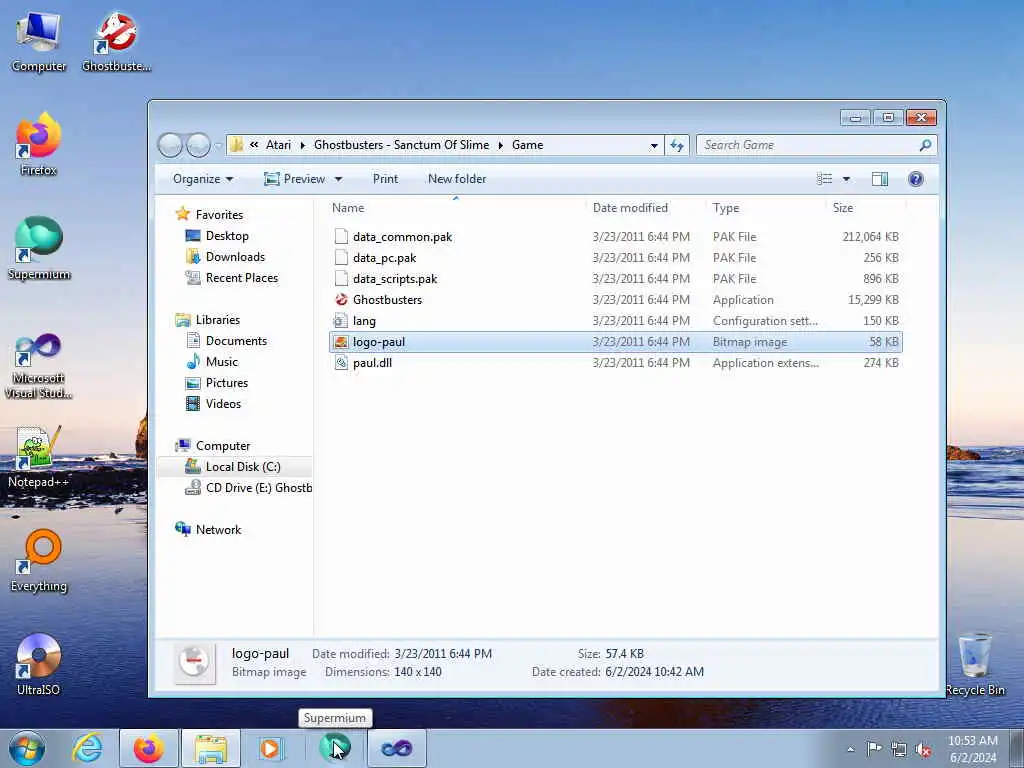Open the Organize menu
This screenshot has width=1024, height=768.
coord(202,179)
